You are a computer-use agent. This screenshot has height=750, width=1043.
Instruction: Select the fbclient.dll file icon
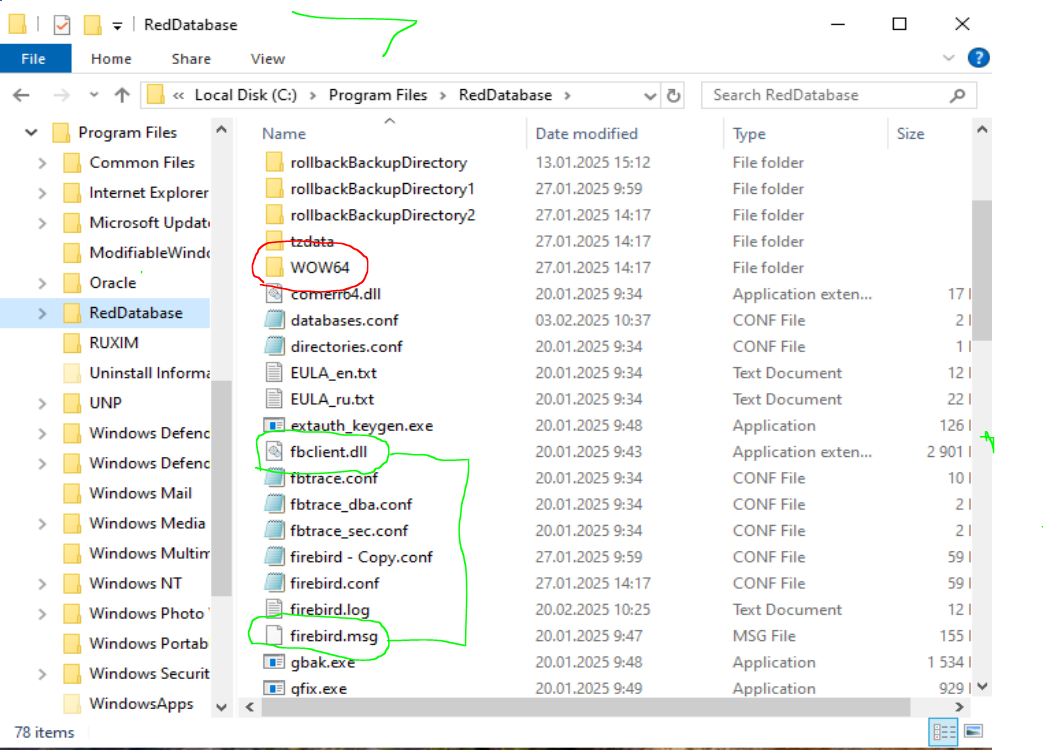[x=274, y=451]
